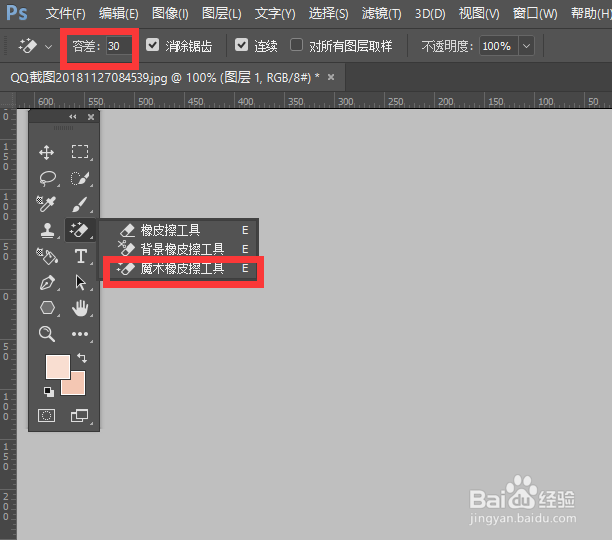
Task: Open the 图层(L) menu
Action: tap(222, 14)
